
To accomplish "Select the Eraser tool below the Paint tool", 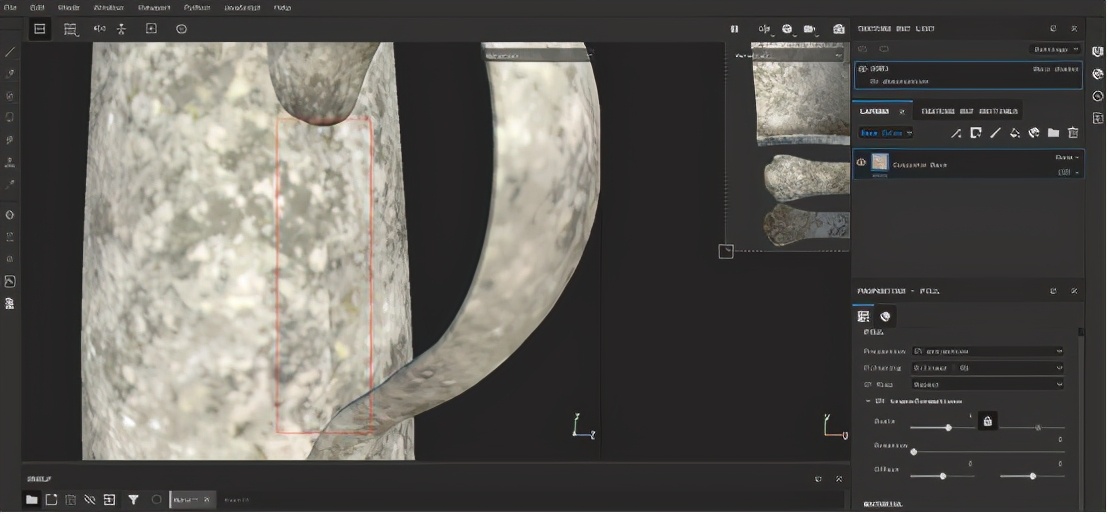I will 10,74.
